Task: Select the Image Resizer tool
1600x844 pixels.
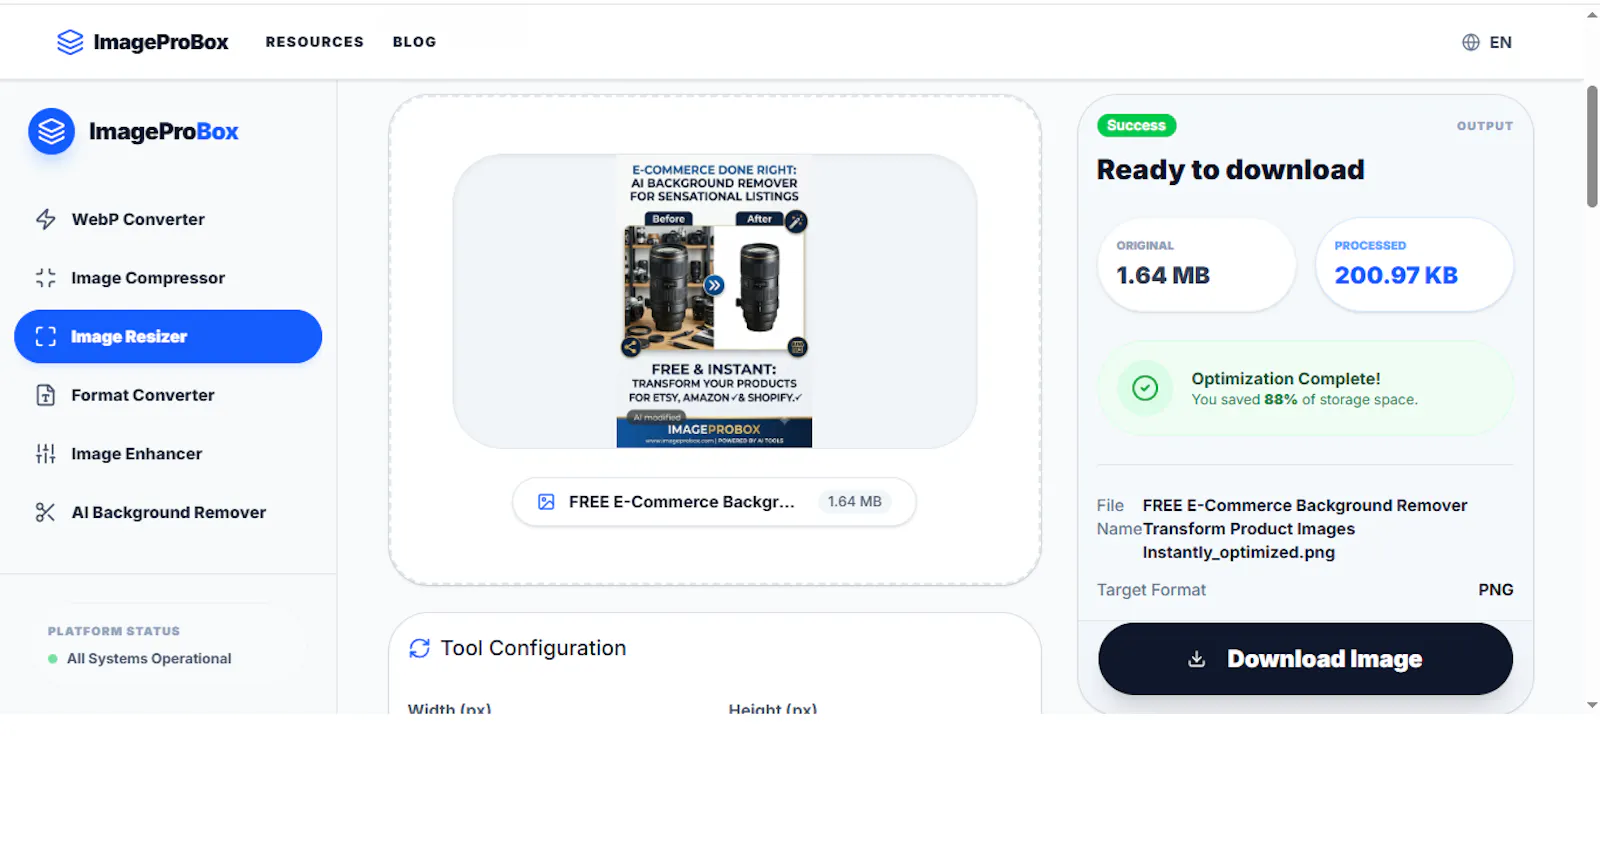Action: (x=168, y=337)
